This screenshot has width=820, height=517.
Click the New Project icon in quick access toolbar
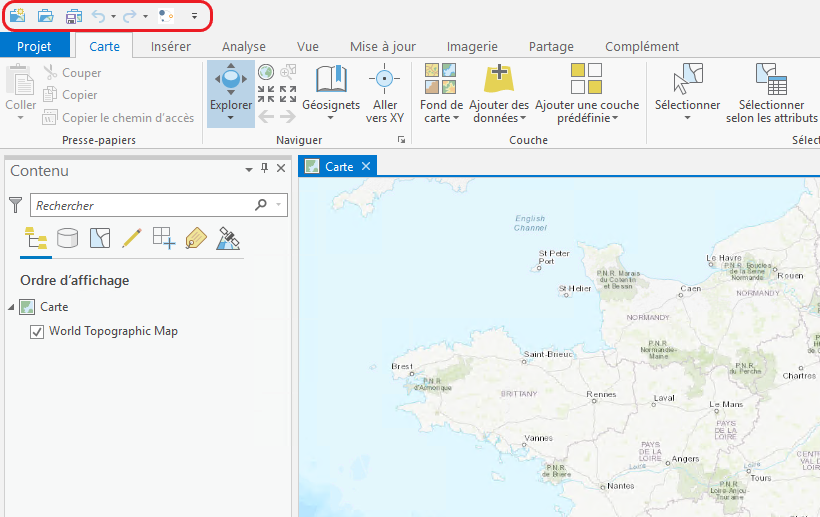(x=17, y=16)
